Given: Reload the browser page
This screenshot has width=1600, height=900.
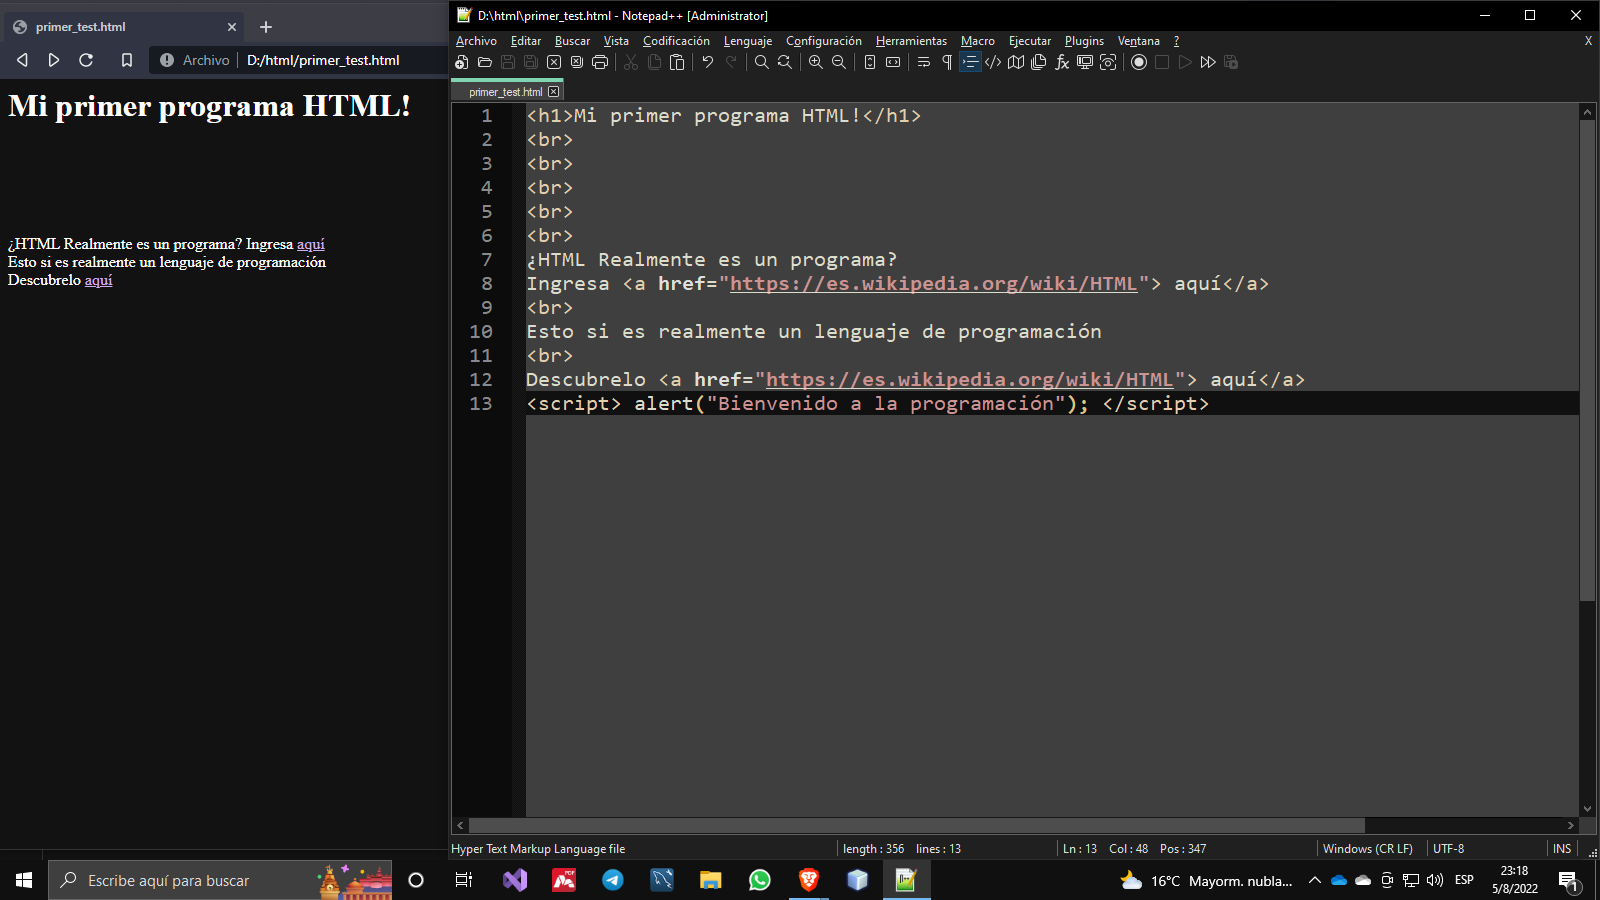Looking at the screenshot, I should point(86,60).
